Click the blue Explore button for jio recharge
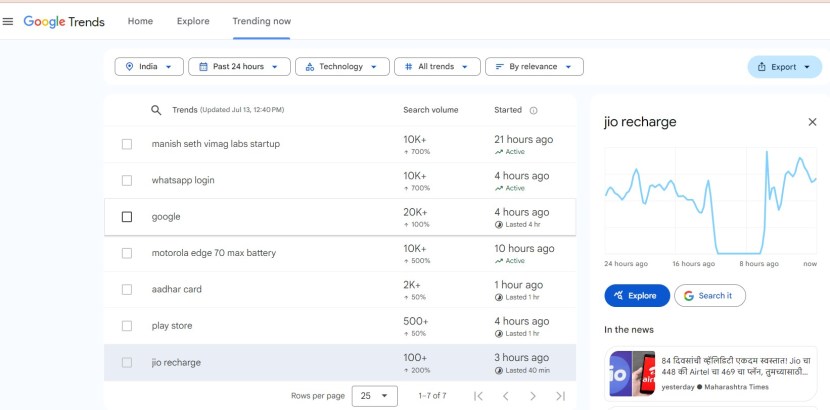 click(637, 296)
